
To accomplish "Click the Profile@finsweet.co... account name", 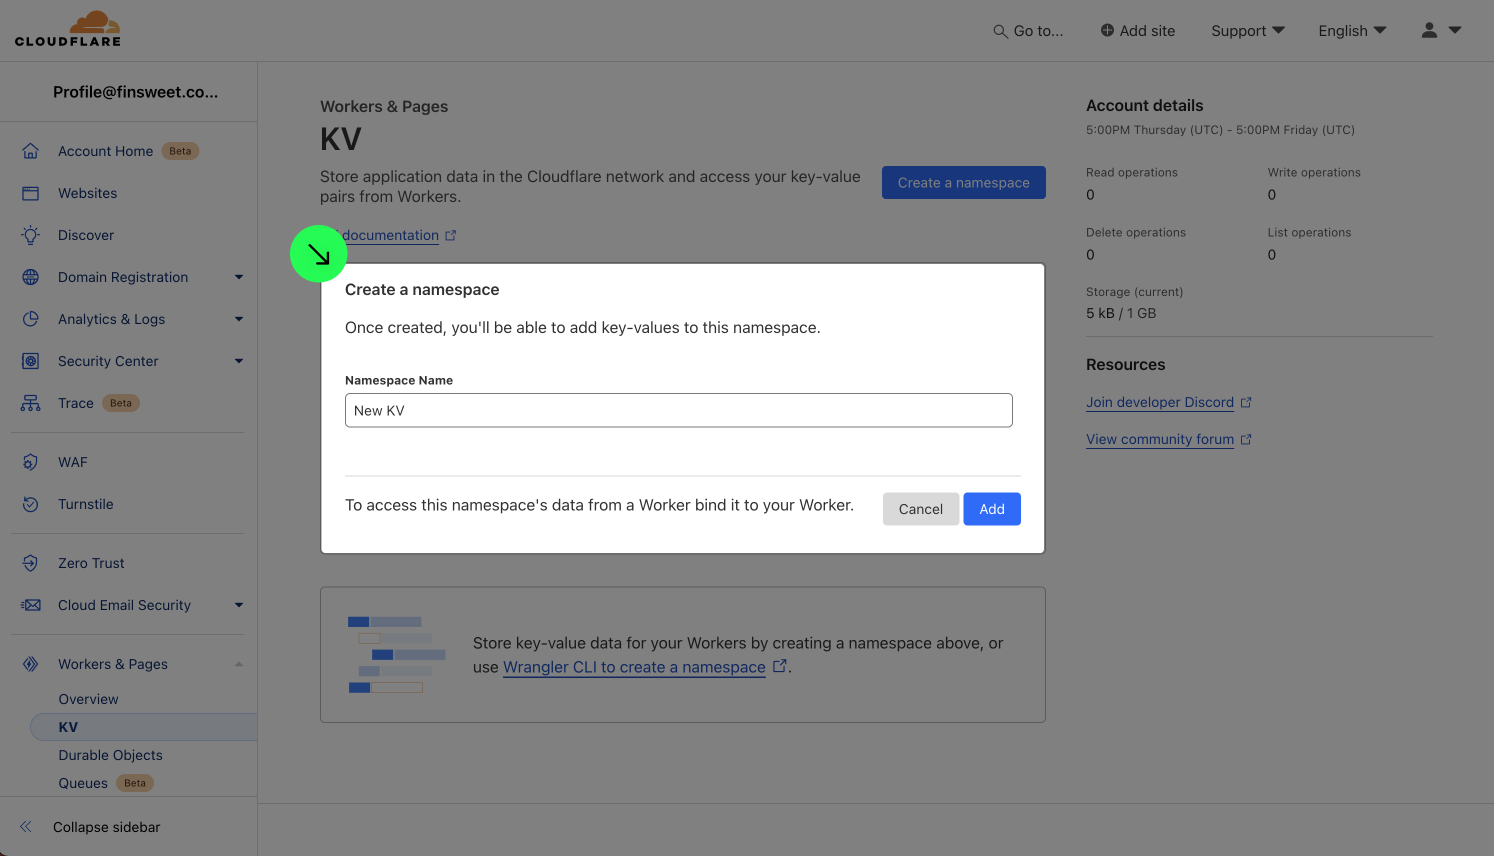I will [135, 92].
